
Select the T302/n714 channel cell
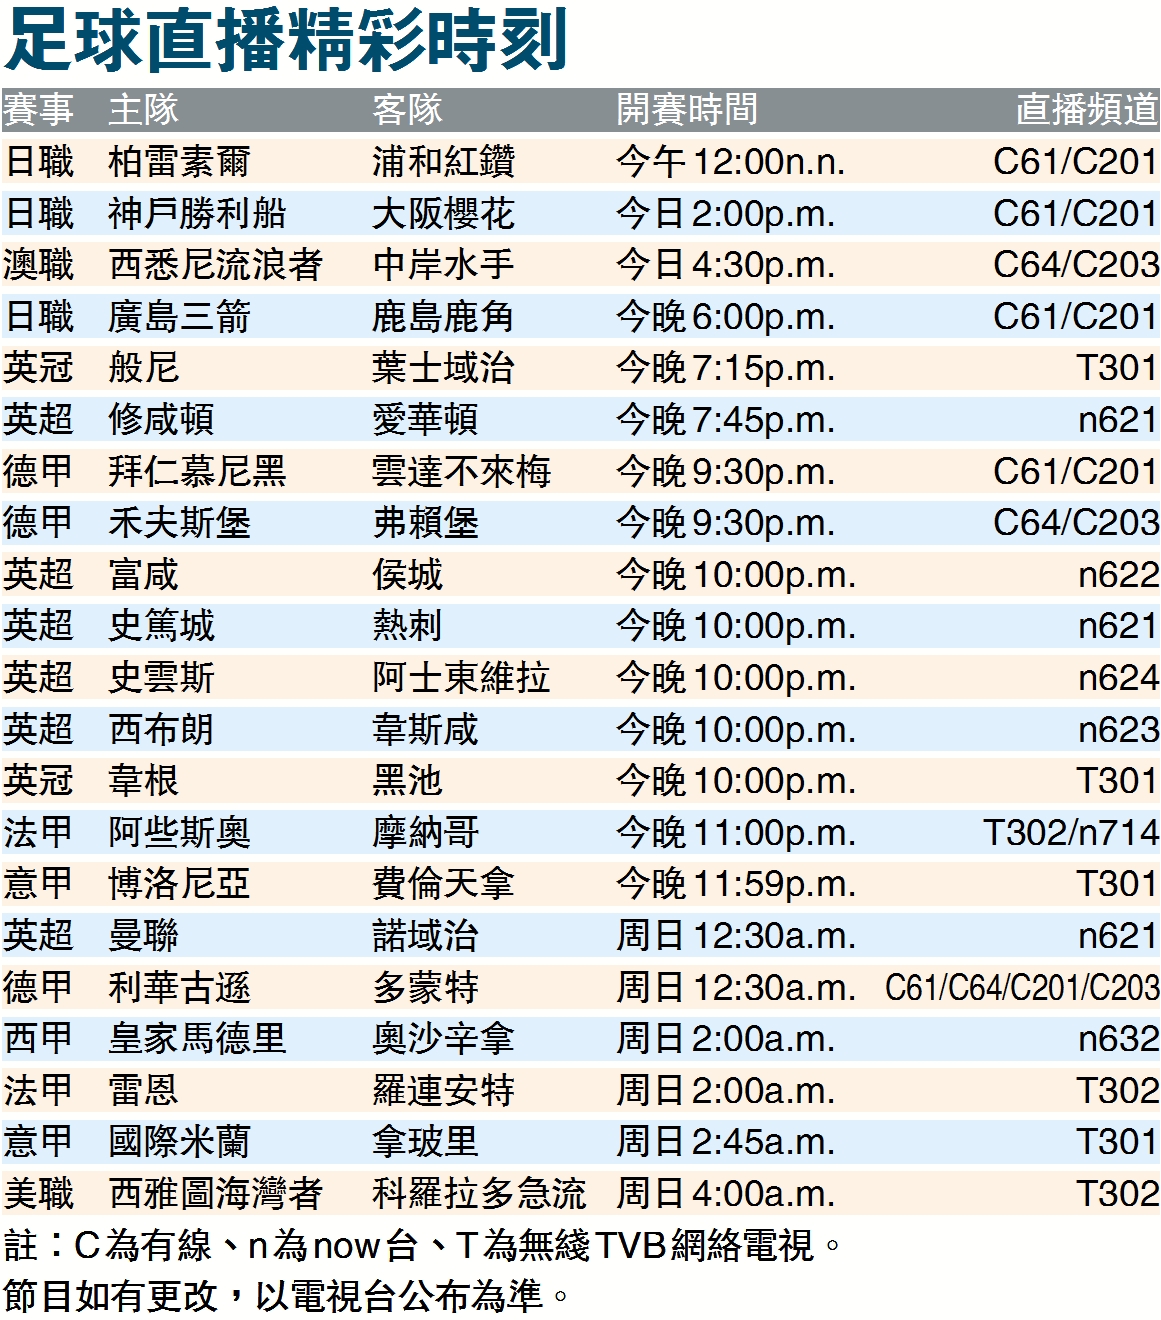[1071, 833]
